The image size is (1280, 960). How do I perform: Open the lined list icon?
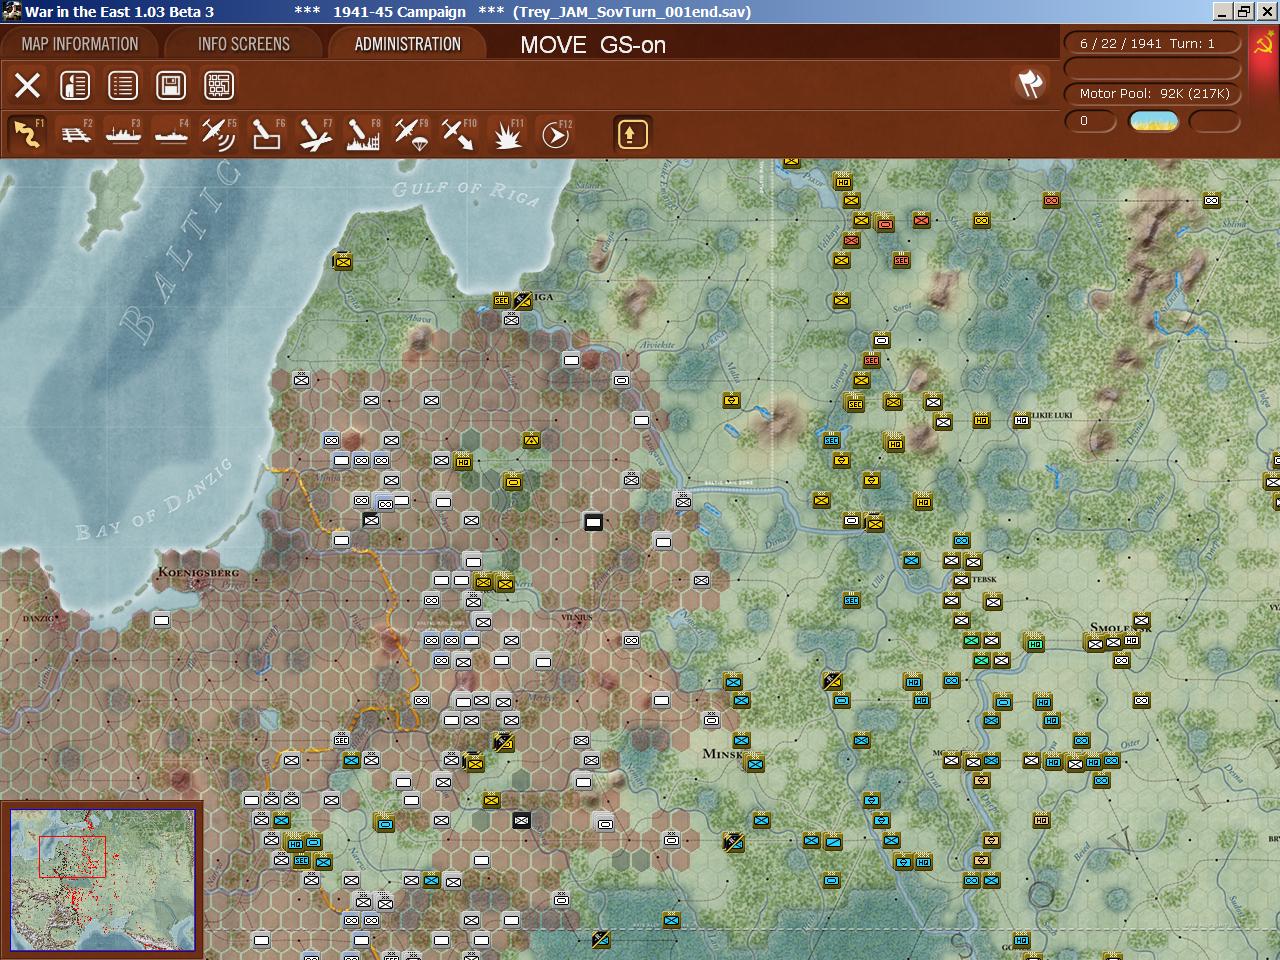[123, 86]
